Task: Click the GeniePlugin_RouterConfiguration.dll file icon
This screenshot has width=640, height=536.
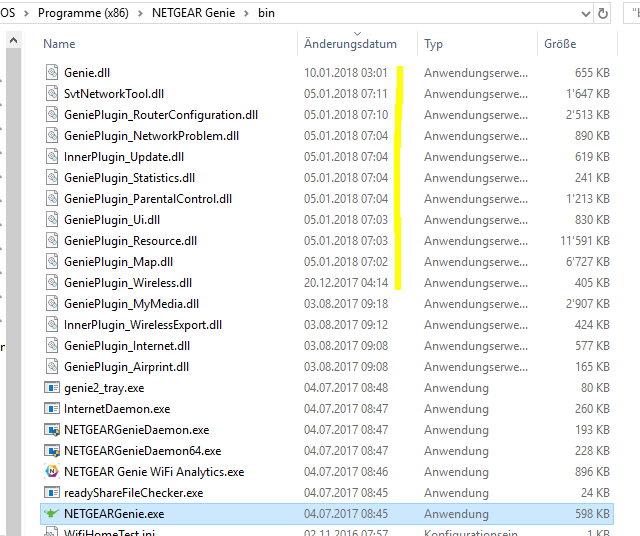Action: coord(52,115)
